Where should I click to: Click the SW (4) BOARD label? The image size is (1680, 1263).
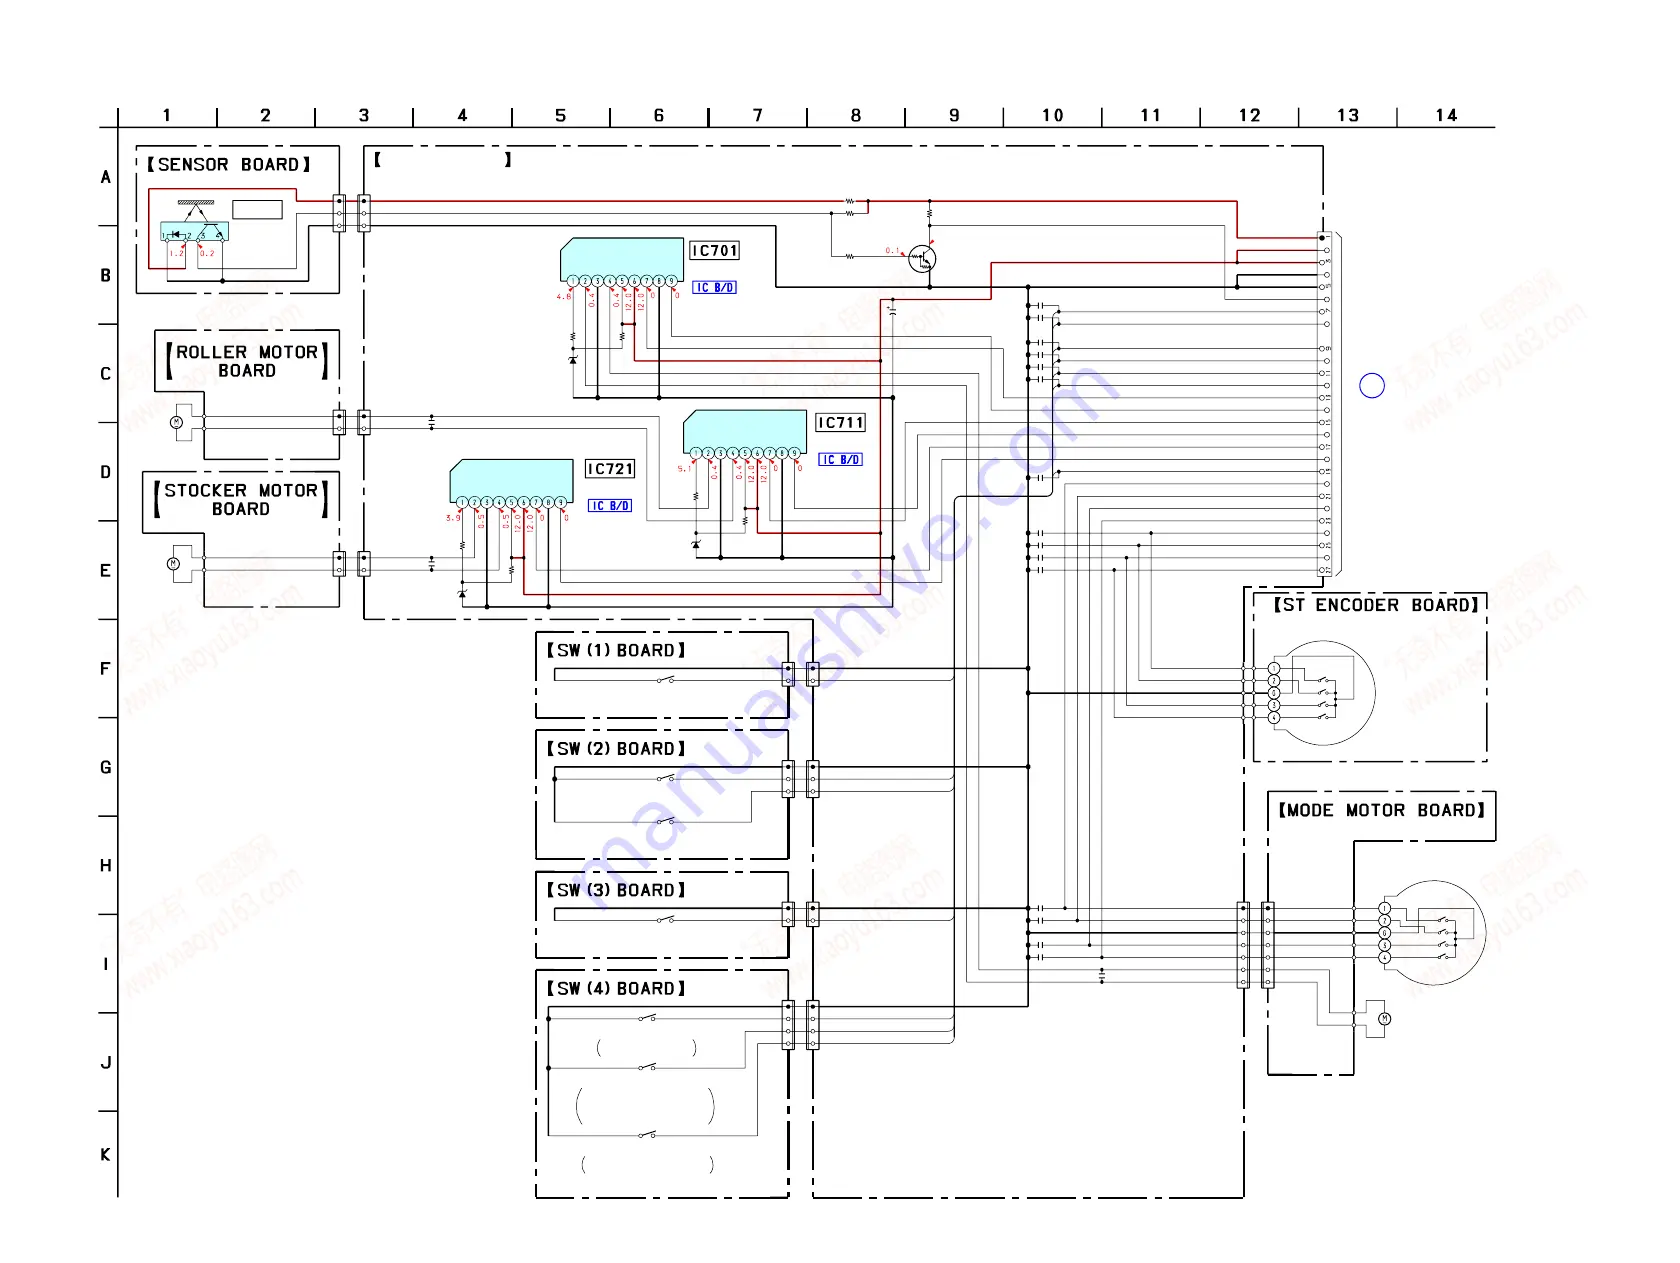(616, 989)
